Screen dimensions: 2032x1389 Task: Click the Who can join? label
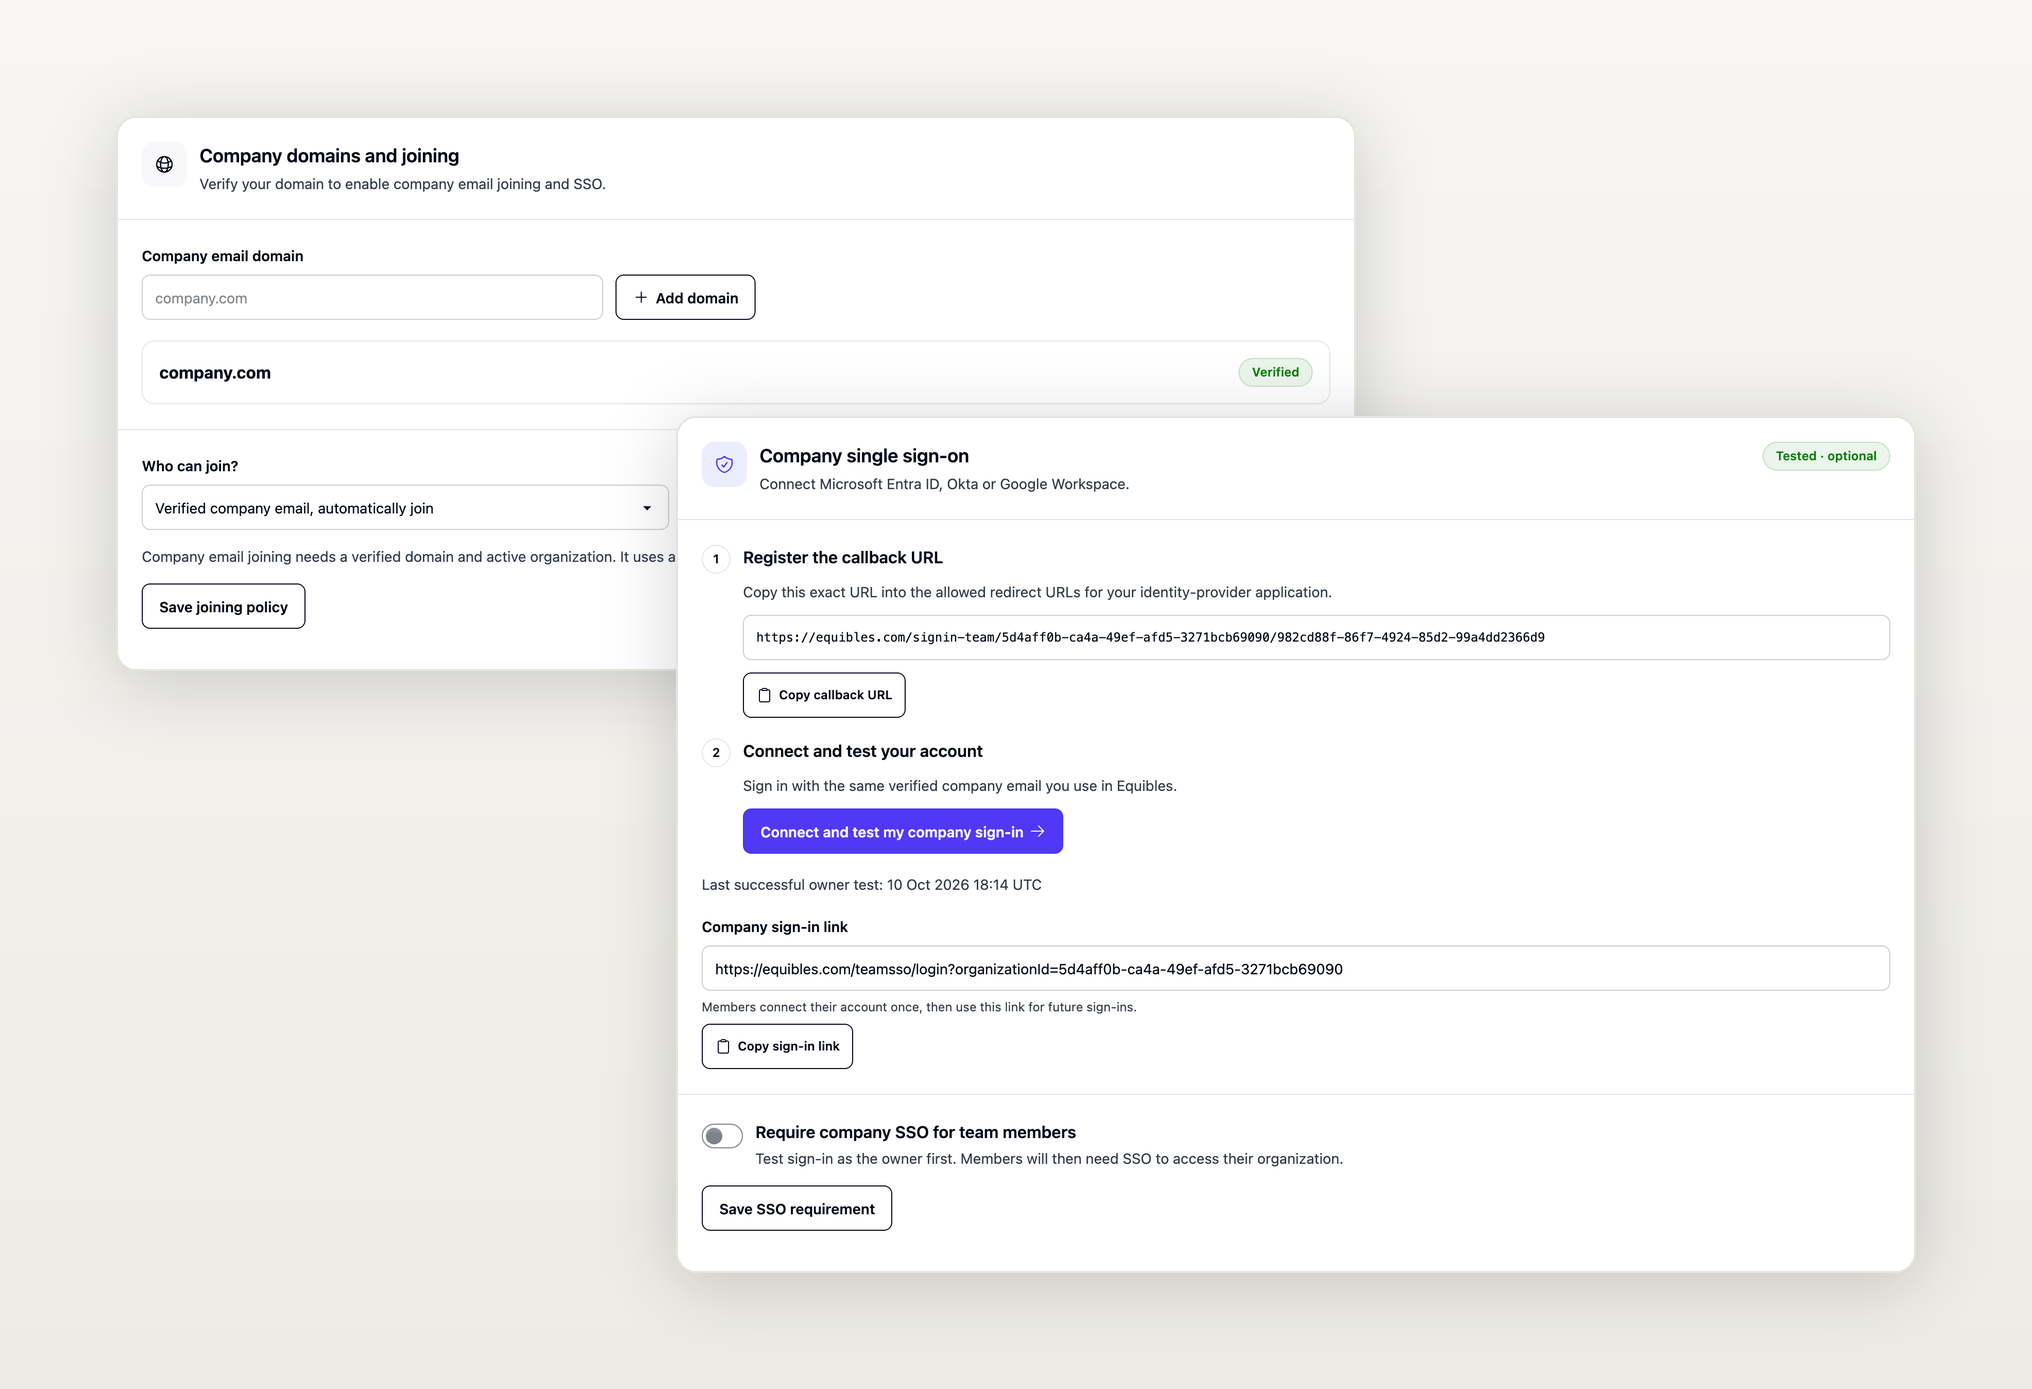[190, 466]
